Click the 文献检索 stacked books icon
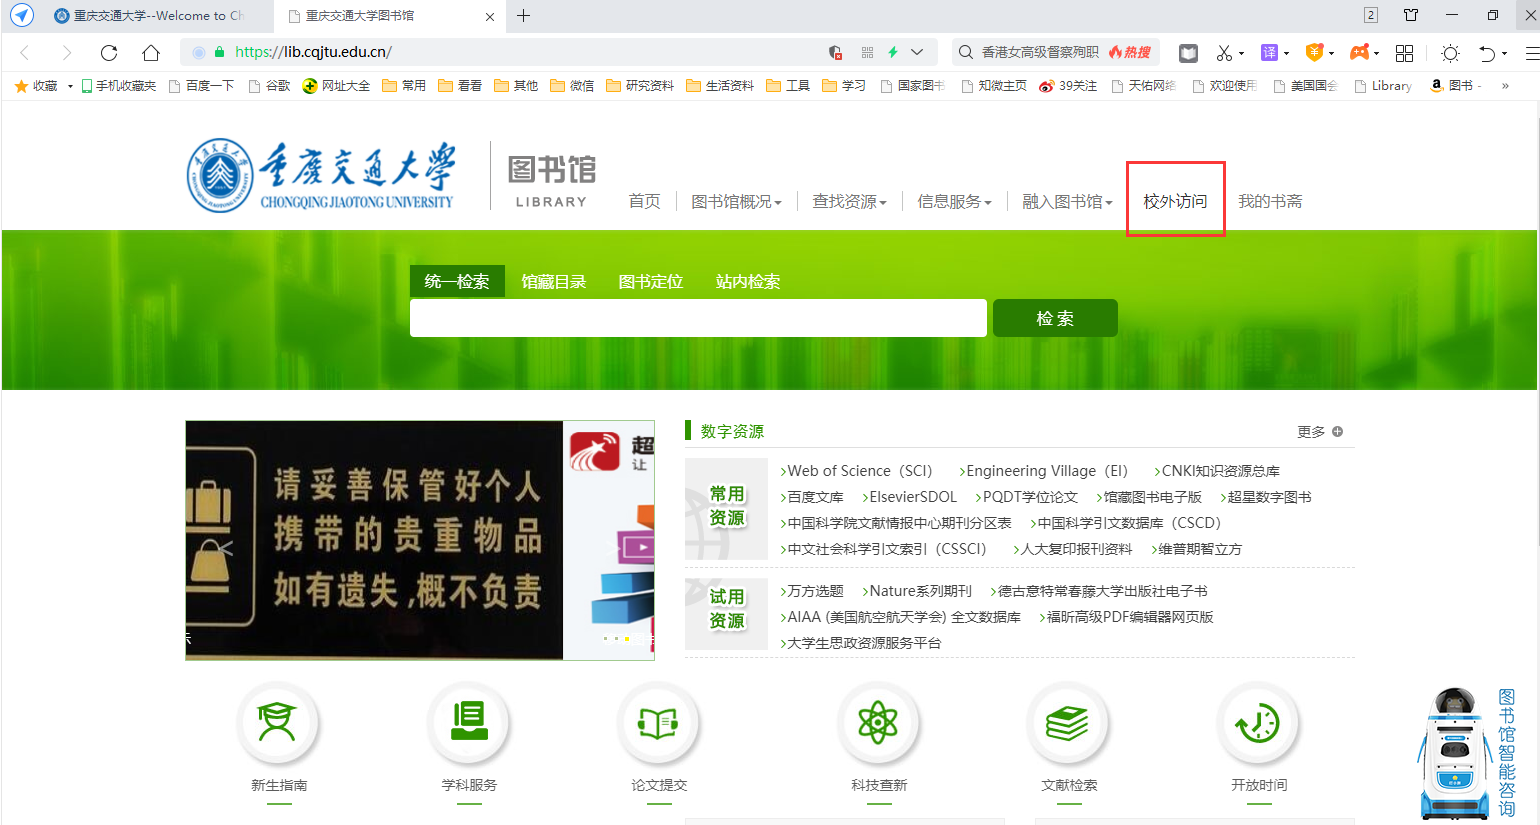The width and height of the screenshot is (1540, 825). [1068, 722]
